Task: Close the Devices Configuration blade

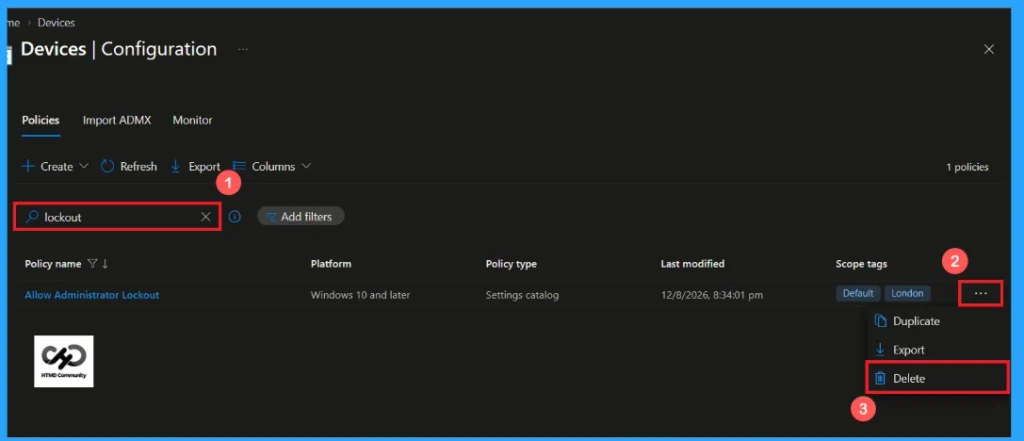Action: (x=989, y=50)
